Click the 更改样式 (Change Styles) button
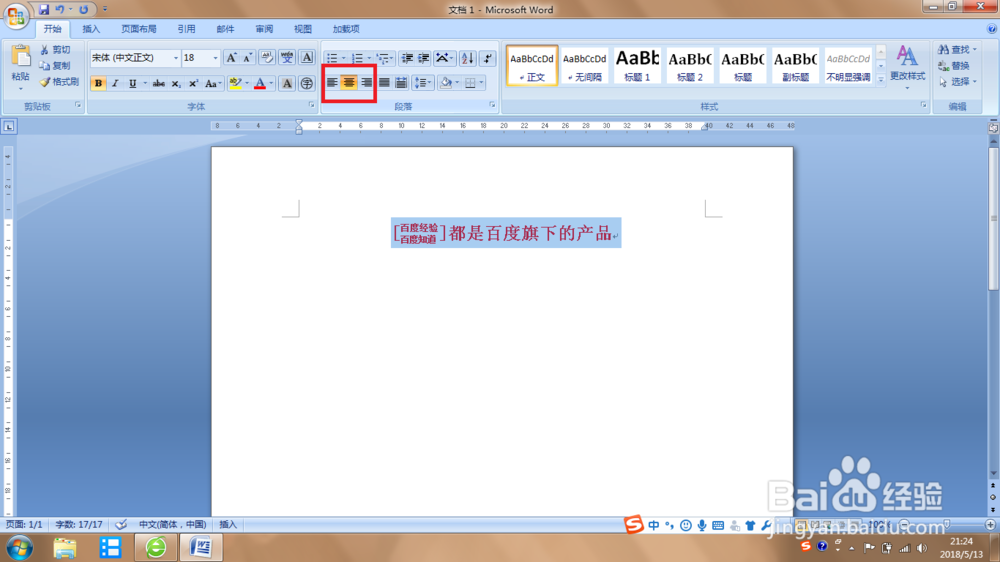This screenshot has height=562, width=1000. pyautogui.click(x=908, y=65)
